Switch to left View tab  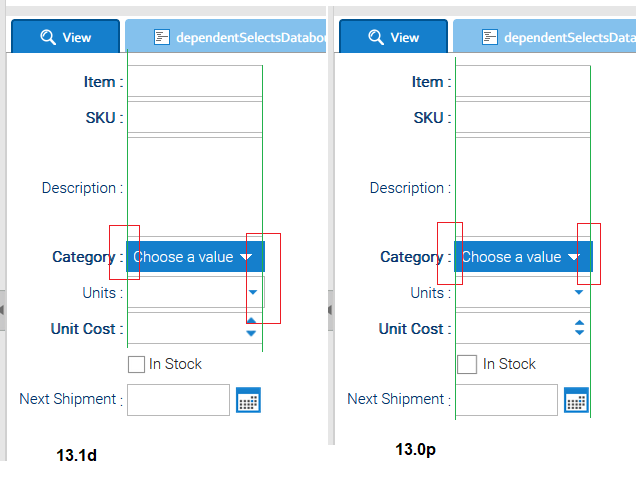click(x=65, y=36)
